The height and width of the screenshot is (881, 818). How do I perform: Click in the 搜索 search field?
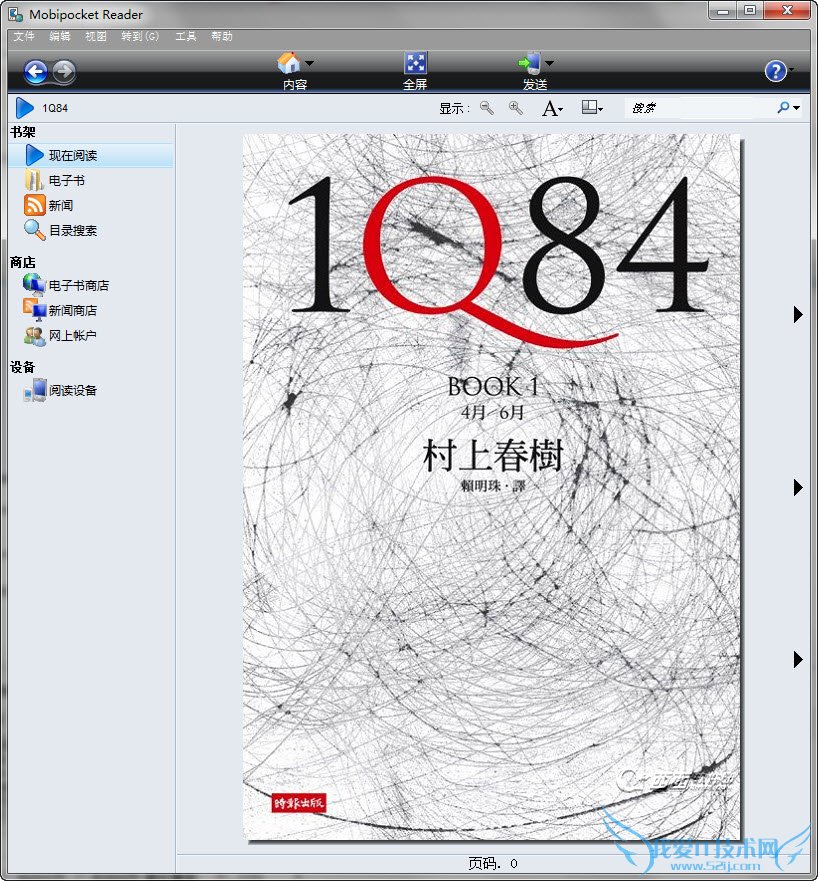point(698,108)
